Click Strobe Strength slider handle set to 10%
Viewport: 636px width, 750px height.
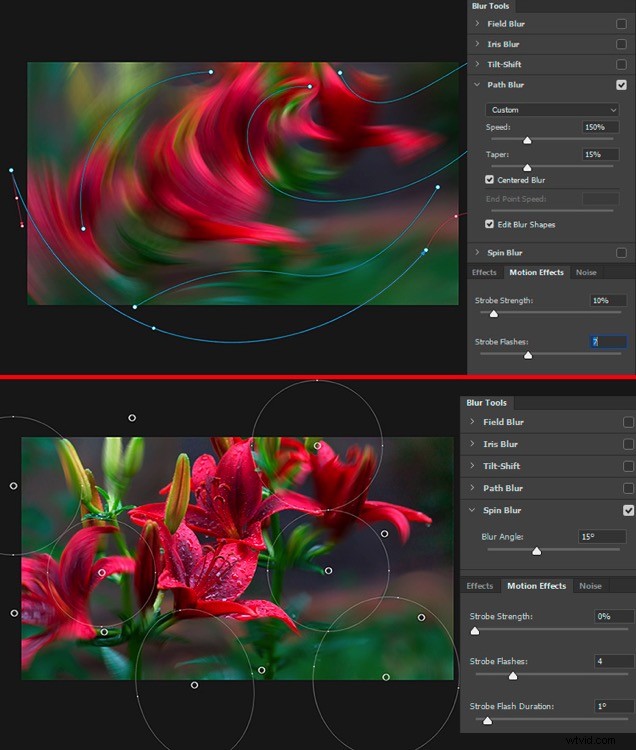click(x=493, y=314)
